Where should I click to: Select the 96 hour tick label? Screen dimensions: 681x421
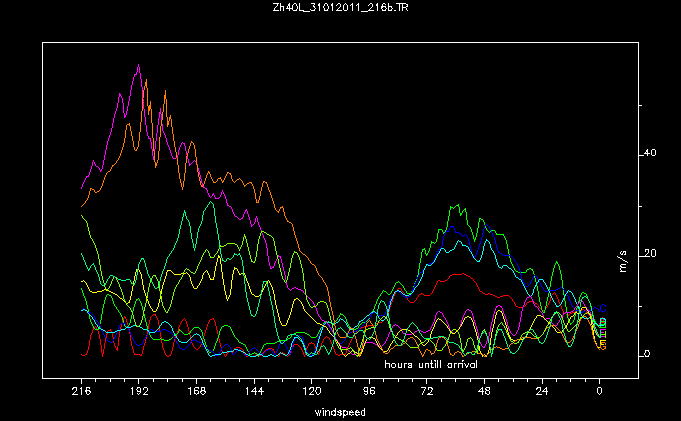(369, 392)
